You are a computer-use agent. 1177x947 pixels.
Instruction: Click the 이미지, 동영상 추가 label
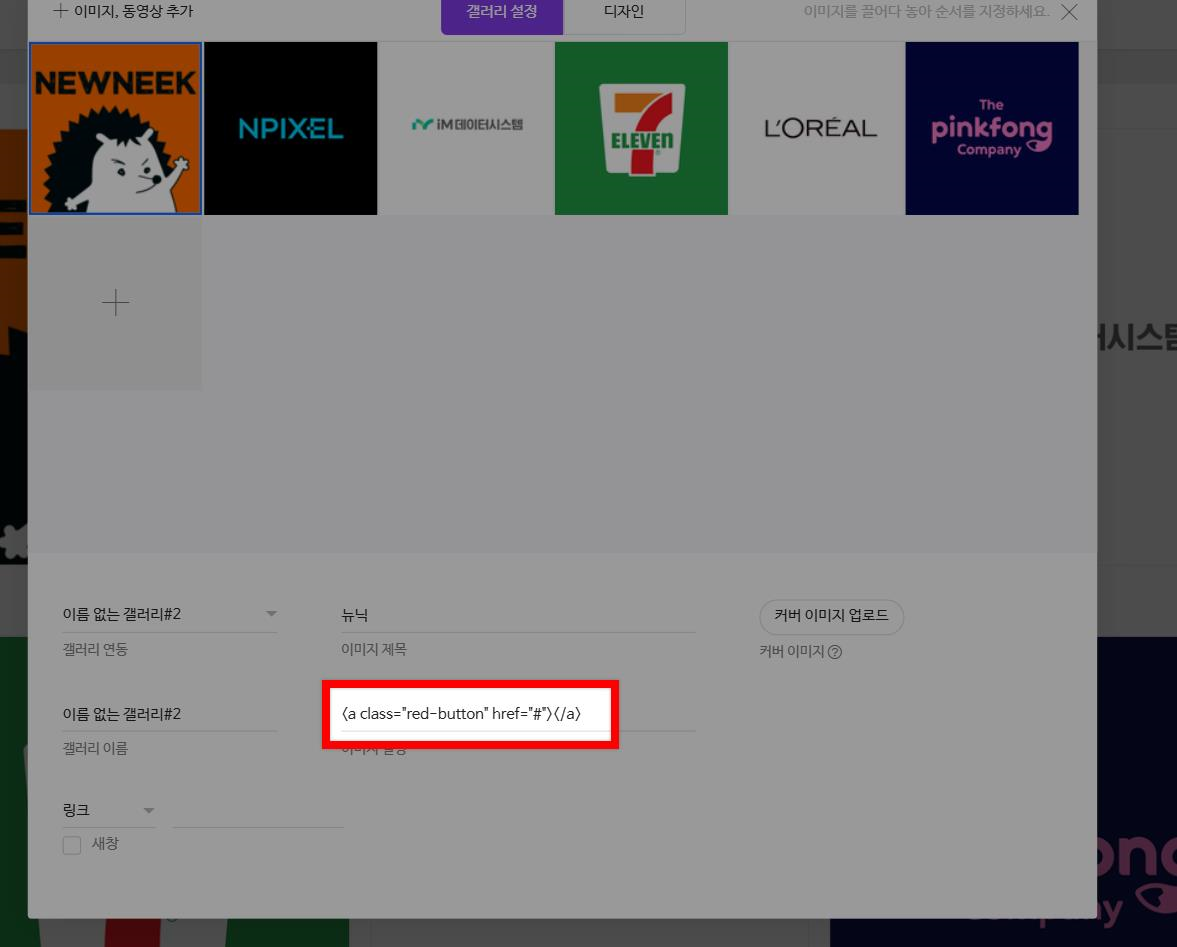(134, 11)
